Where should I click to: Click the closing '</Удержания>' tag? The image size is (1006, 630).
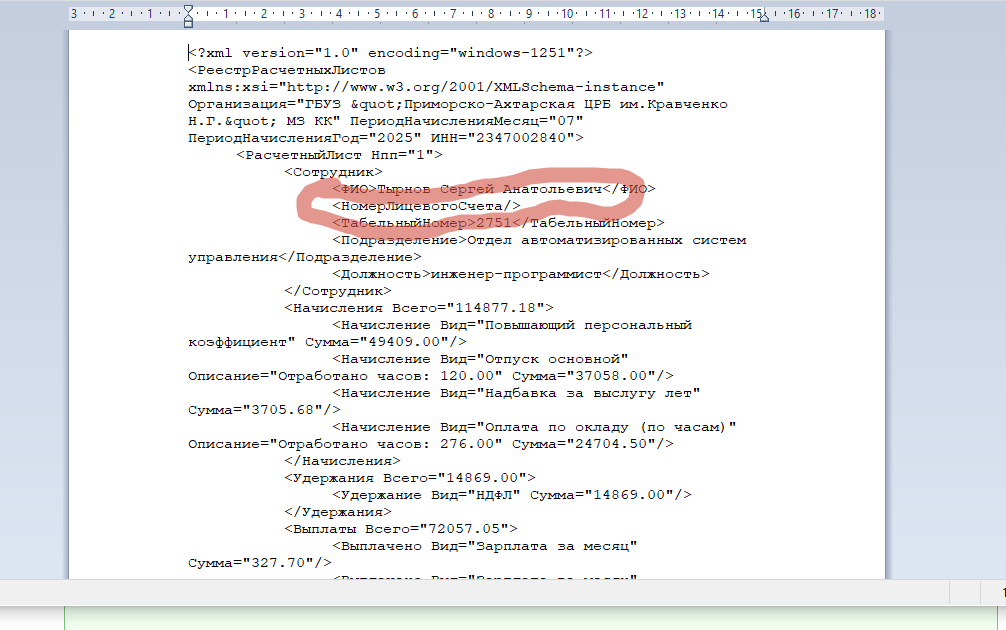[338, 512]
